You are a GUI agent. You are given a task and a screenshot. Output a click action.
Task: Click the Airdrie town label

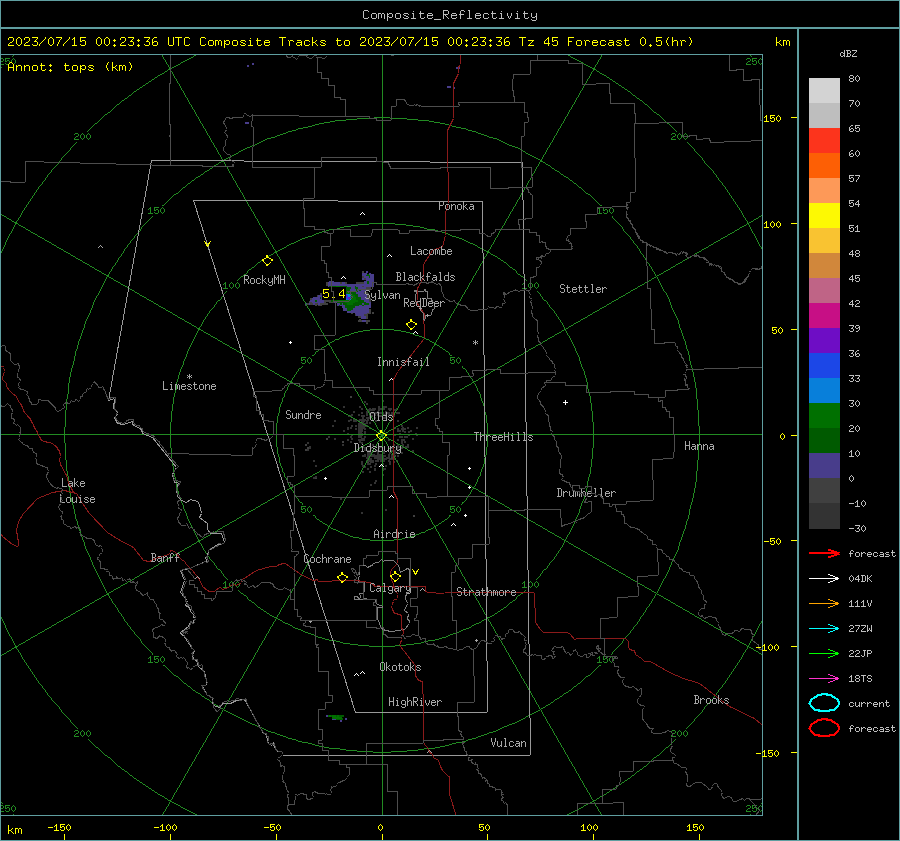click(x=394, y=534)
